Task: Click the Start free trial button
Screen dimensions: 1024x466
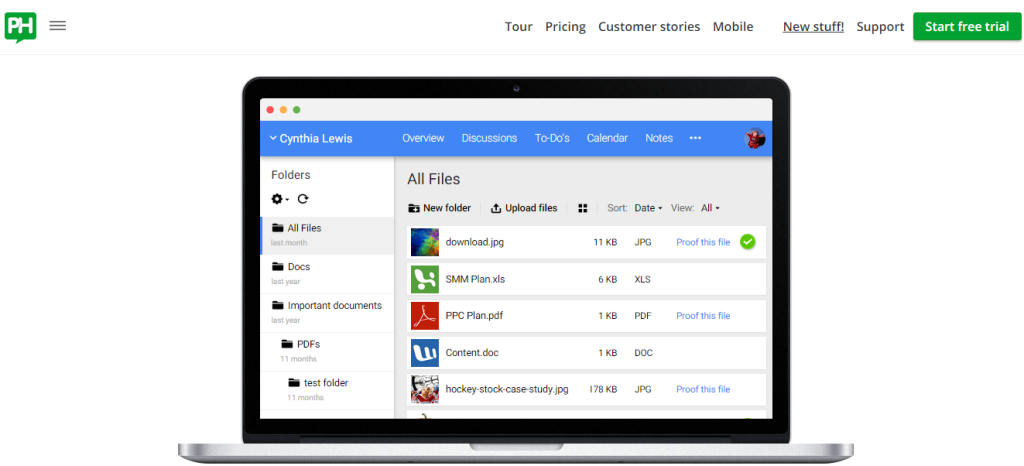Action: [967, 27]
